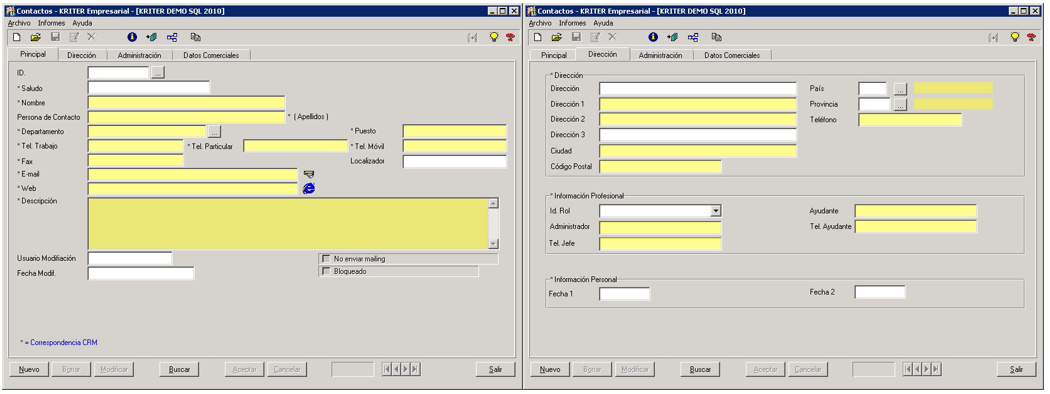Switch to Administración tab in left window
Image resolution: width=1050 pixels, height=394 pixels.
139,56
